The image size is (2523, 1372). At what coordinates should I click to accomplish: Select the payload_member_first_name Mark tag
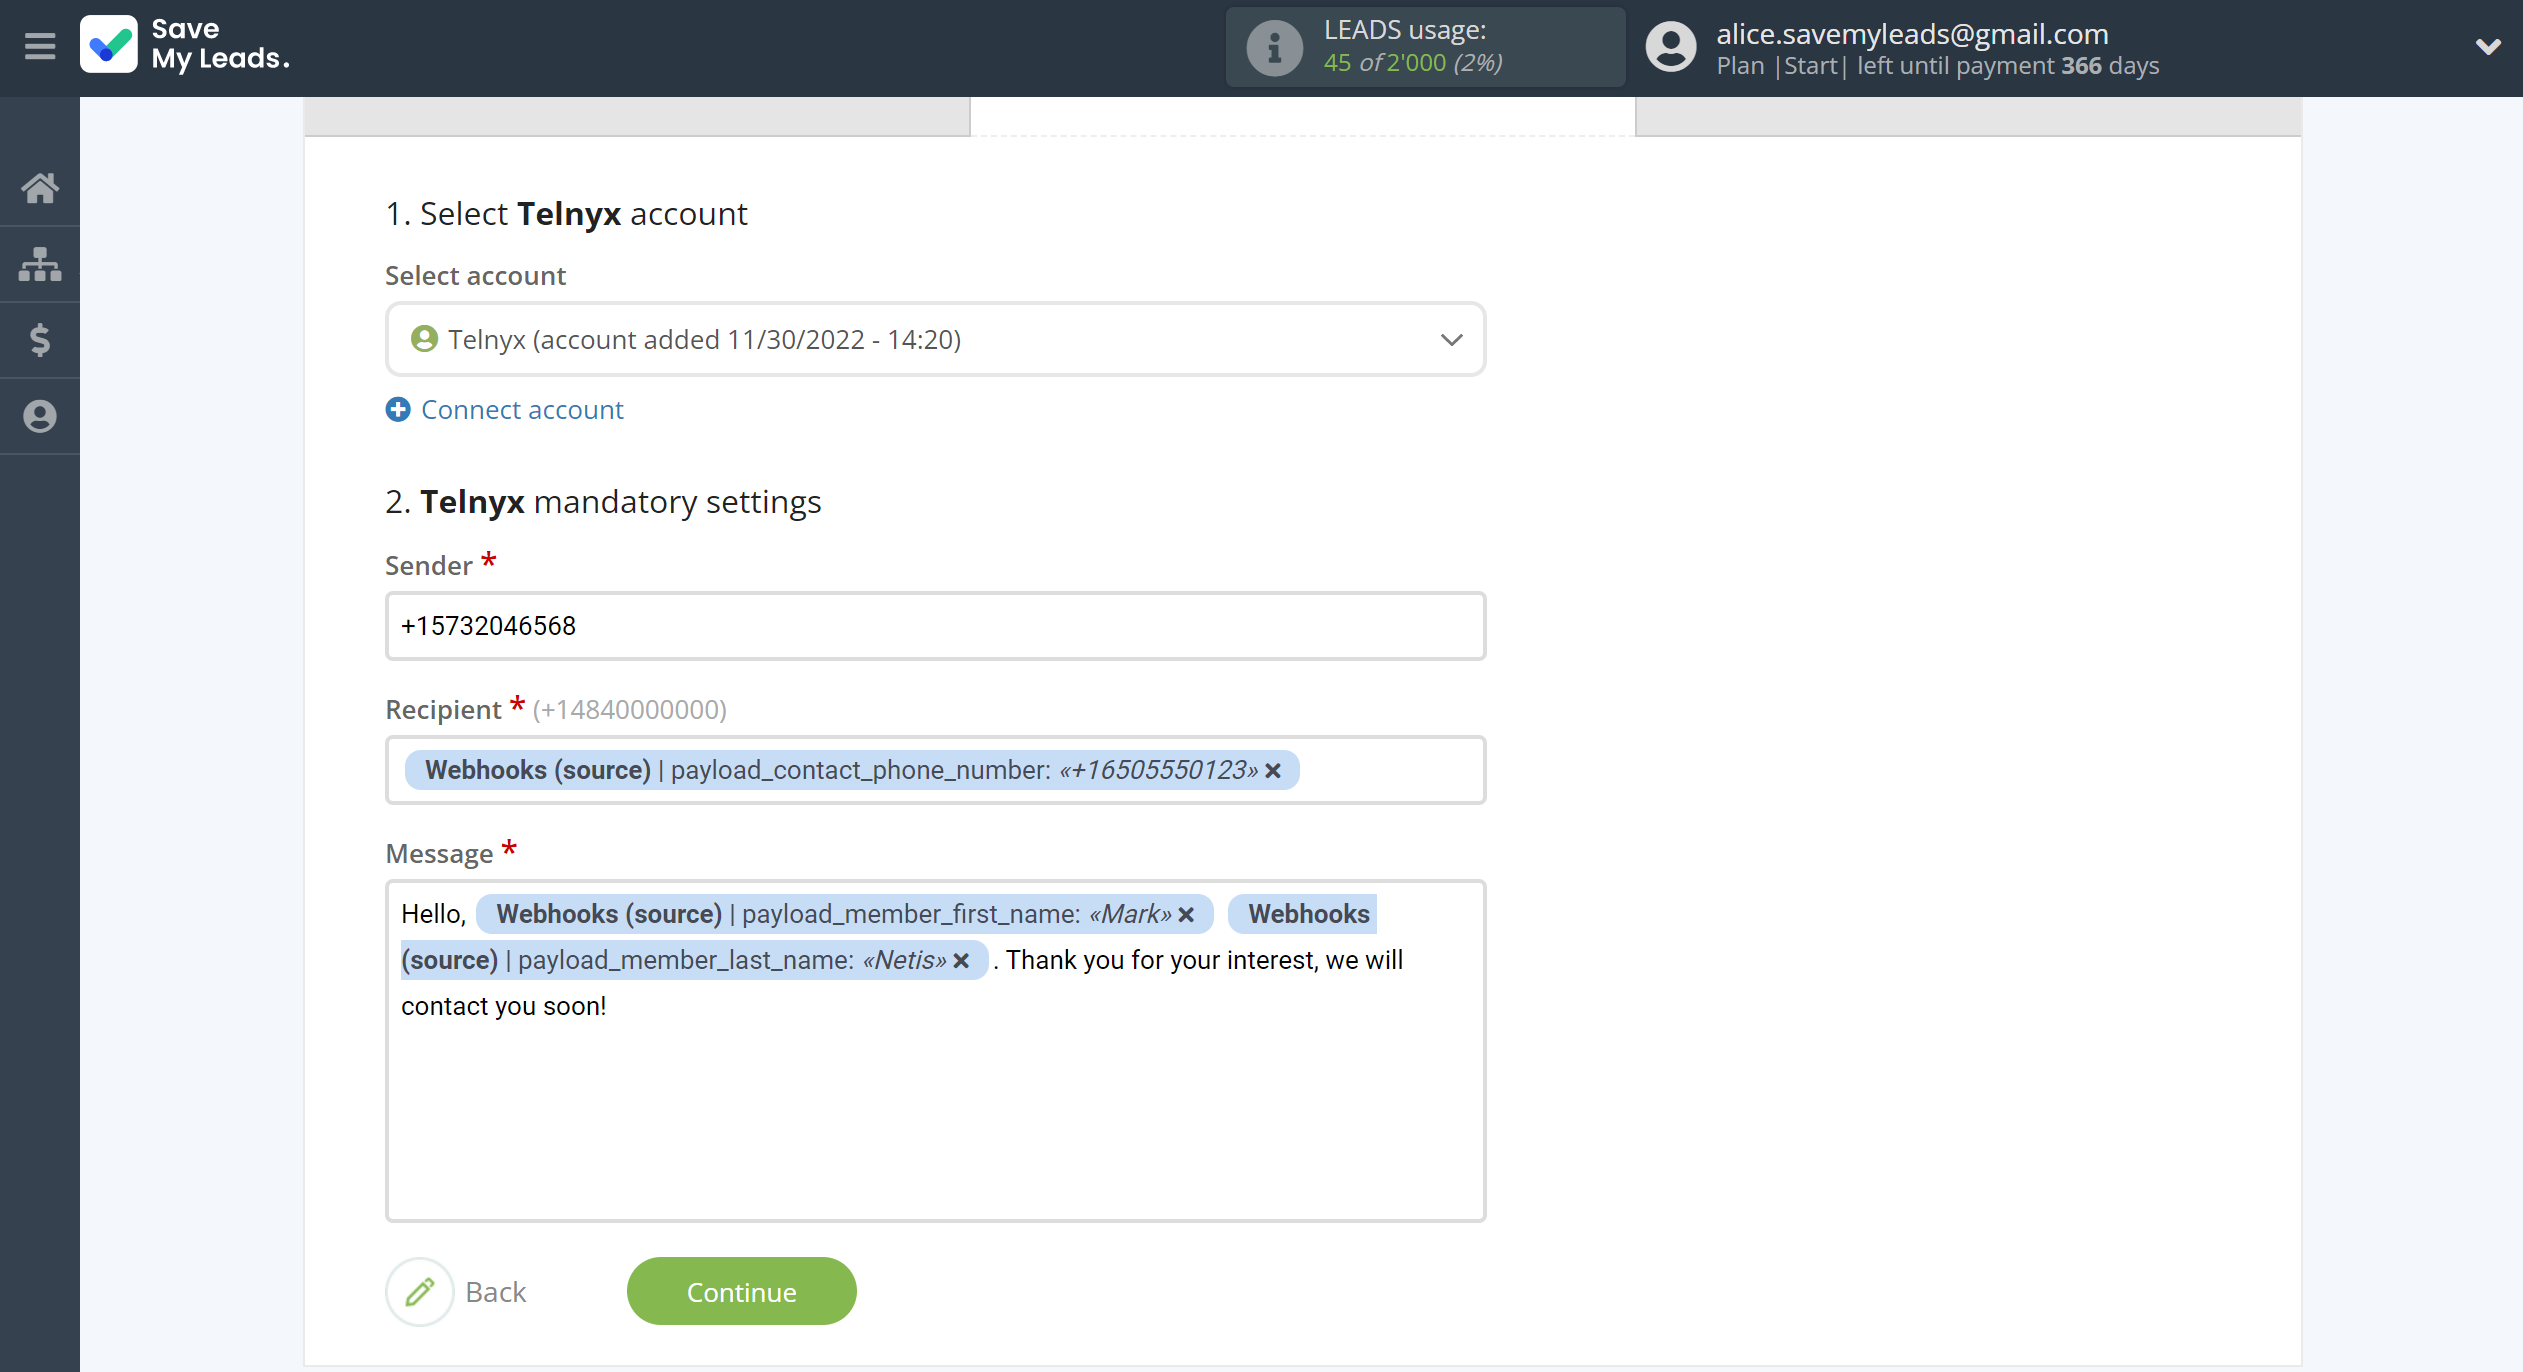(845, 914)
